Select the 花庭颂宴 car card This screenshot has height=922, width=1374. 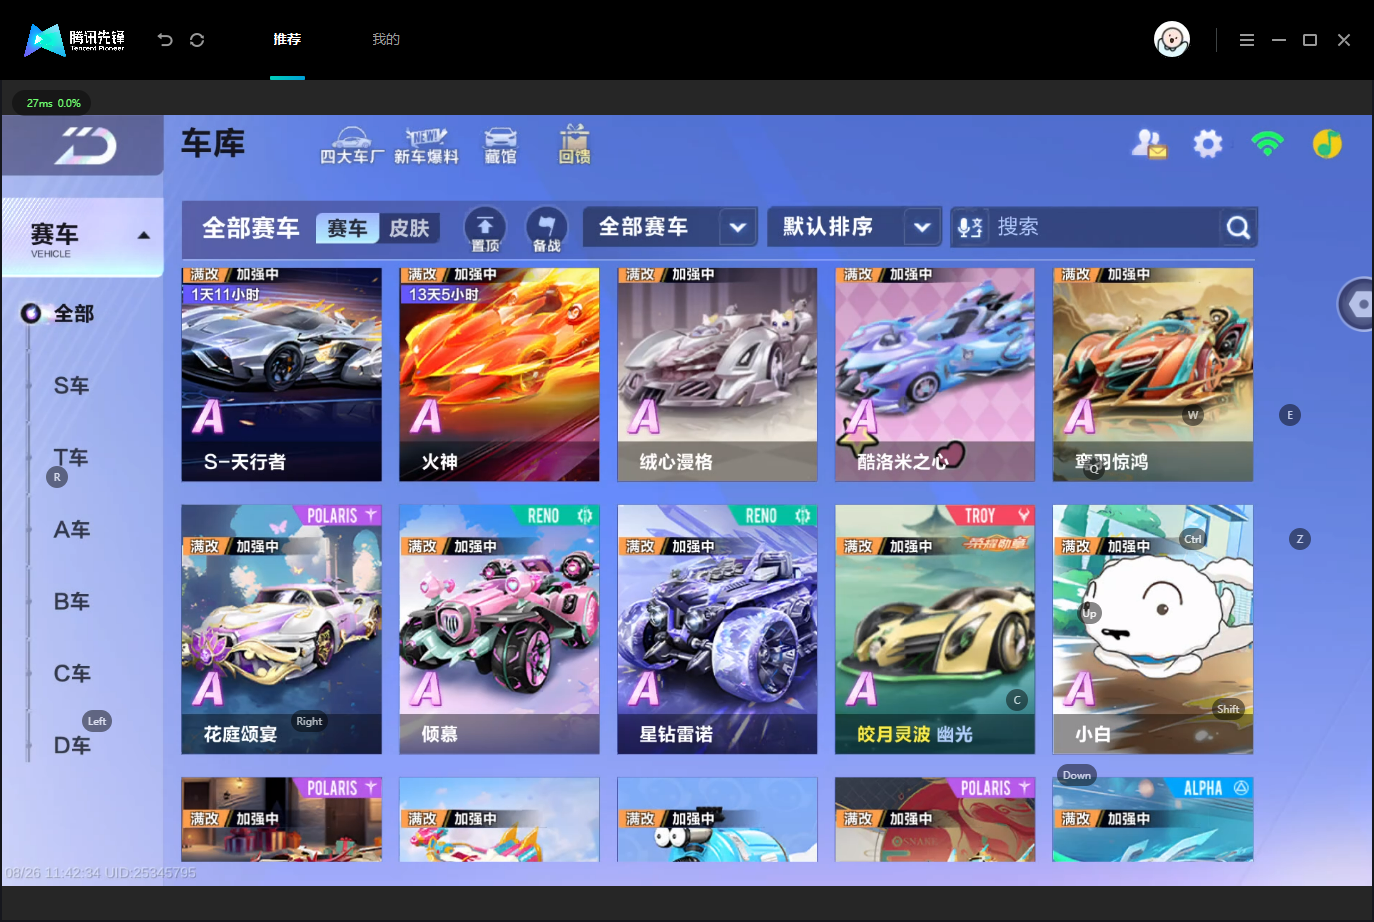281,629
